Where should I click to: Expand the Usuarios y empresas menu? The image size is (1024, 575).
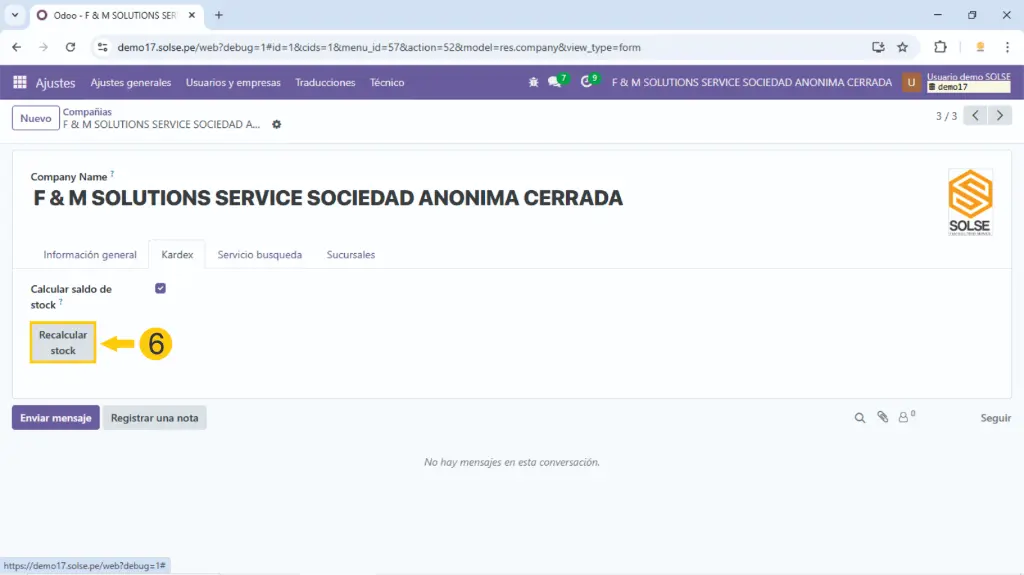click(x=233, y=83)
